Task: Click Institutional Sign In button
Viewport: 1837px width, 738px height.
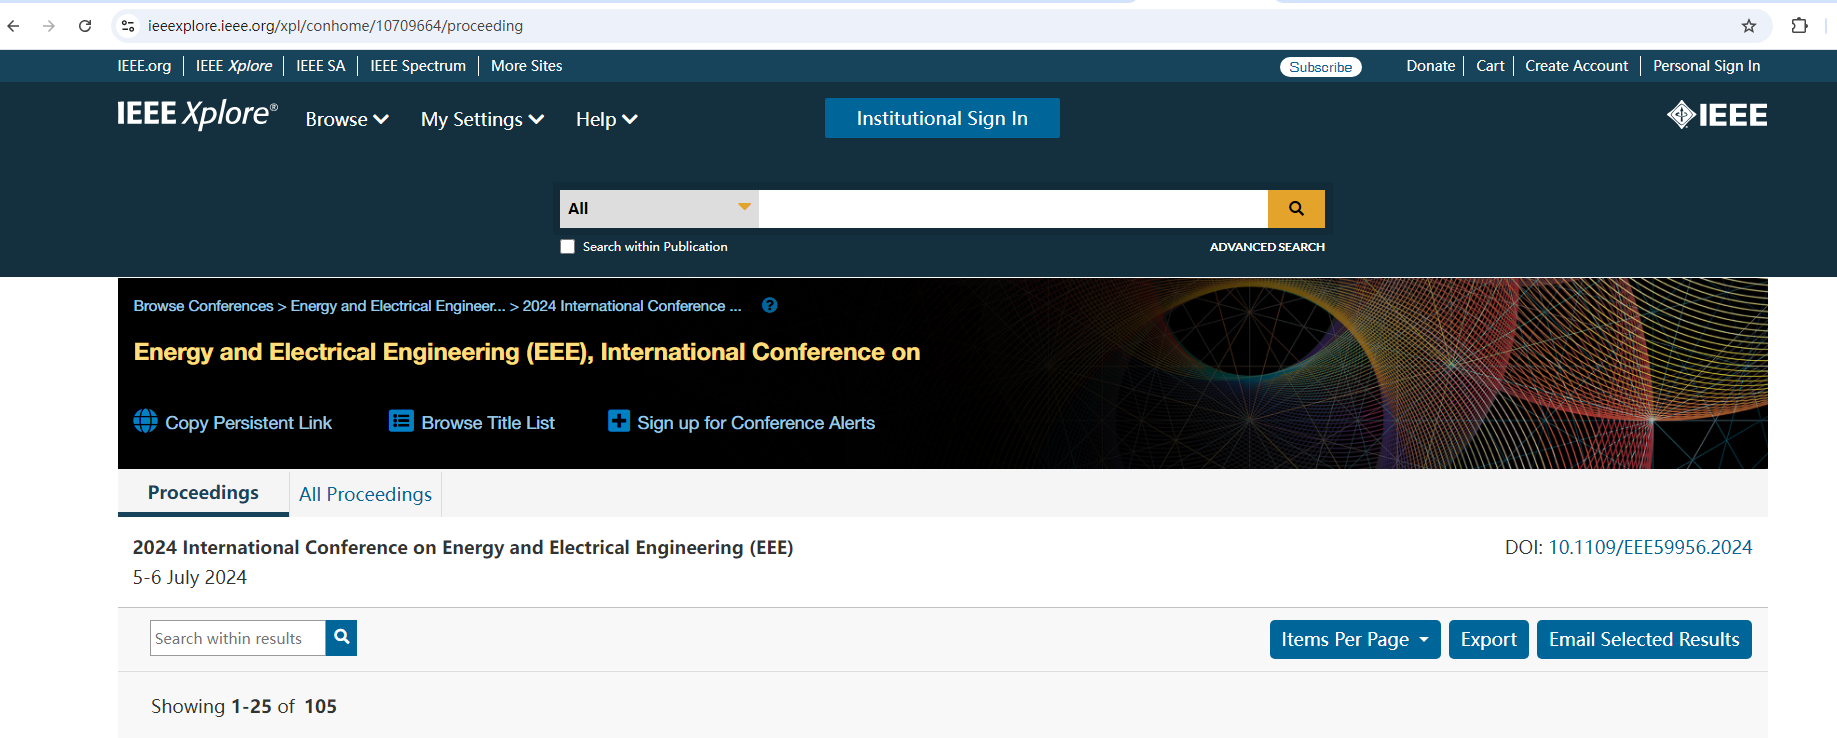Action: [x=942, y=118]
